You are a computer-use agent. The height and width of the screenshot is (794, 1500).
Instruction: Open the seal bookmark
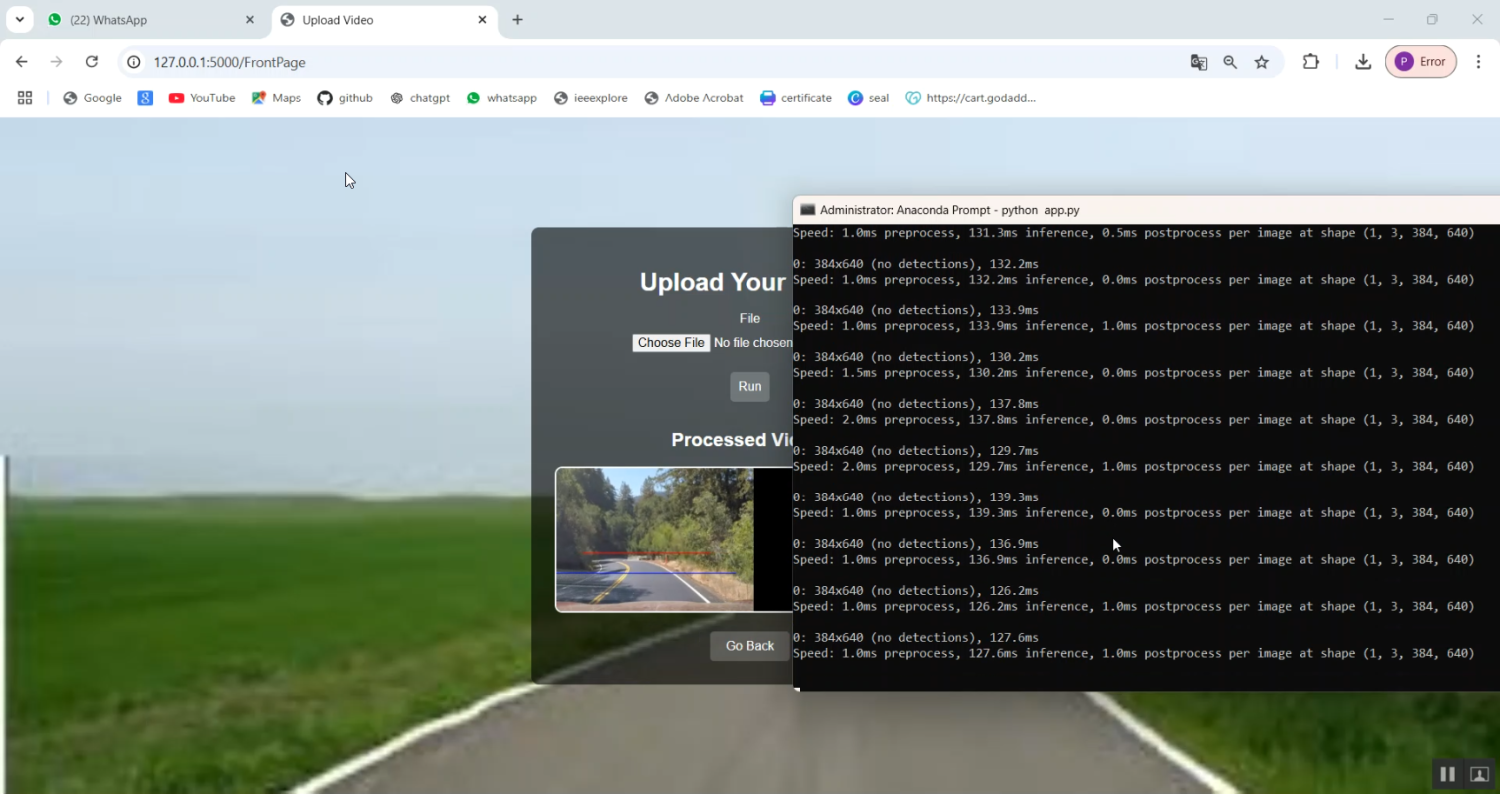868,98
